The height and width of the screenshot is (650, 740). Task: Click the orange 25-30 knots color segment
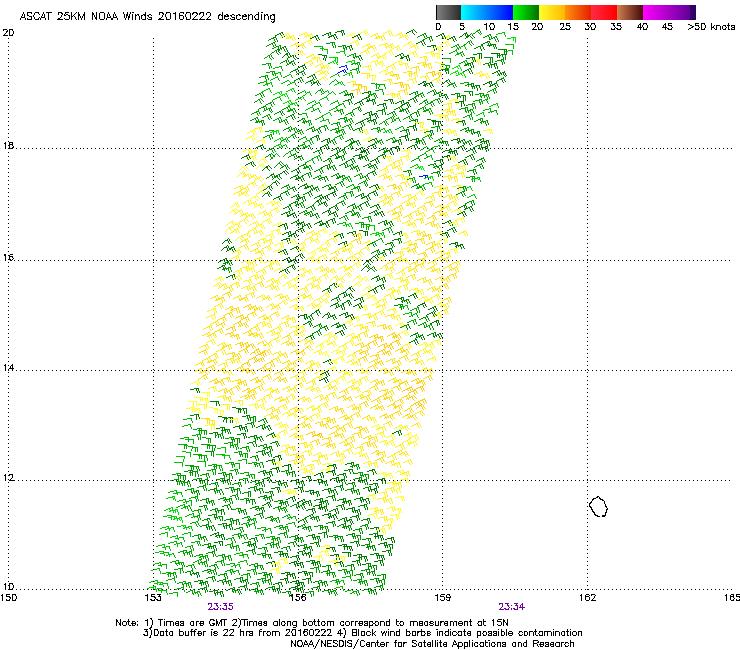pos(578,12)
